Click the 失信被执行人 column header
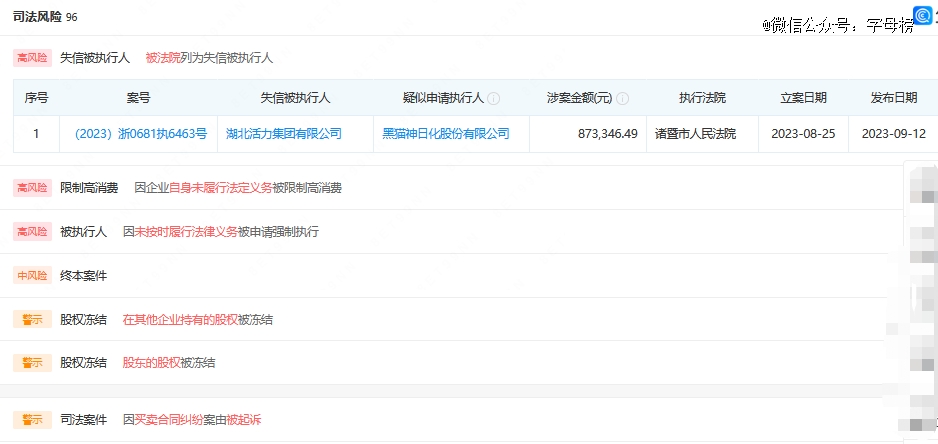Screen dimensions: 938x444 coord(296,98)
